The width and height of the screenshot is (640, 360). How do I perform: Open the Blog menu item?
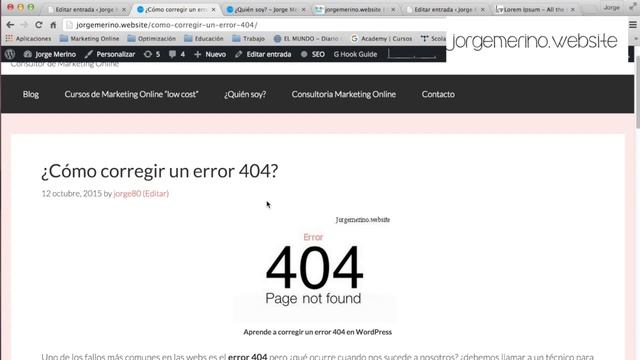tap(31, 94)
